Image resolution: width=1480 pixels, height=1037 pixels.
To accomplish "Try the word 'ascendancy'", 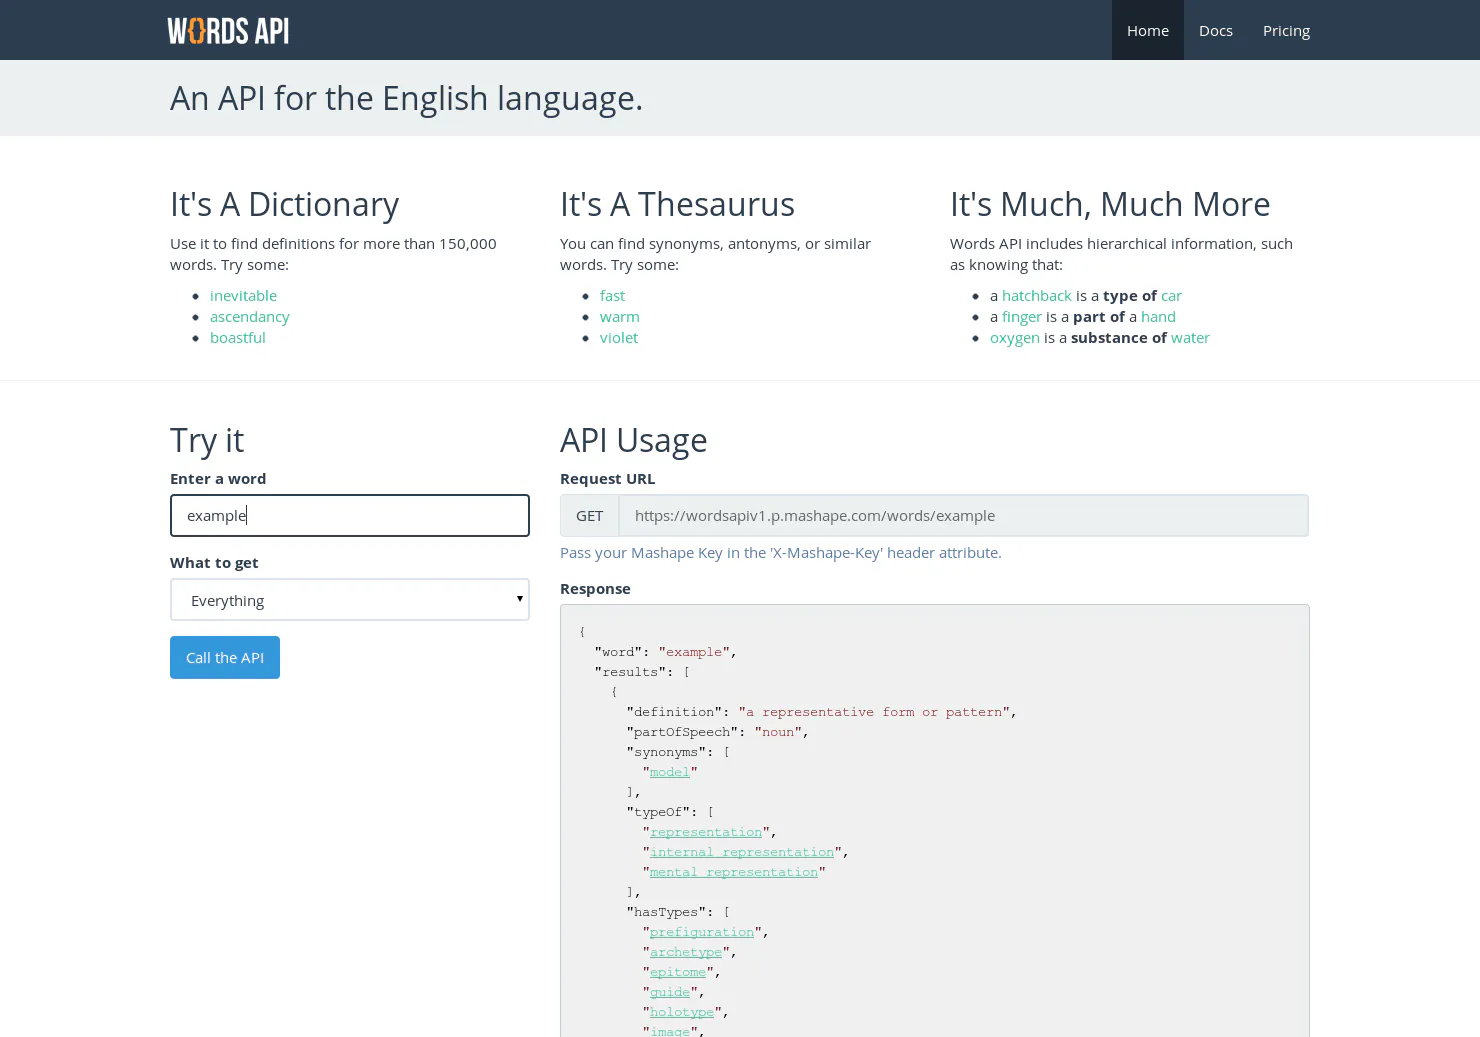I will pyautogui.click(x=250, y=317).
